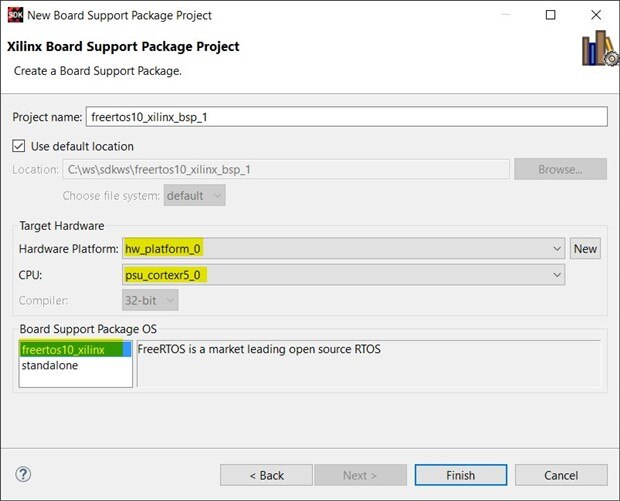
Task: Click the Finish button
Action: [x=461, y=475]
